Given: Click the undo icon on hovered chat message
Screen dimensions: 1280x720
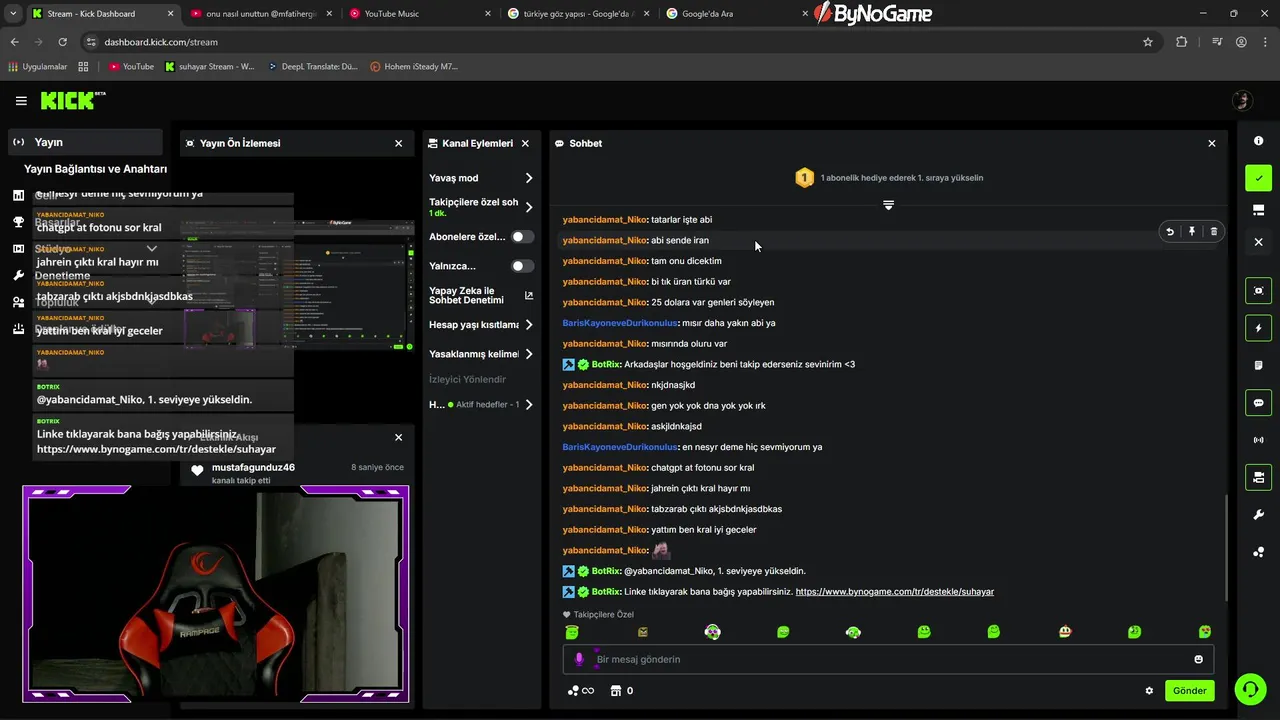Looking at the screenshot, I should point(1170,231).
